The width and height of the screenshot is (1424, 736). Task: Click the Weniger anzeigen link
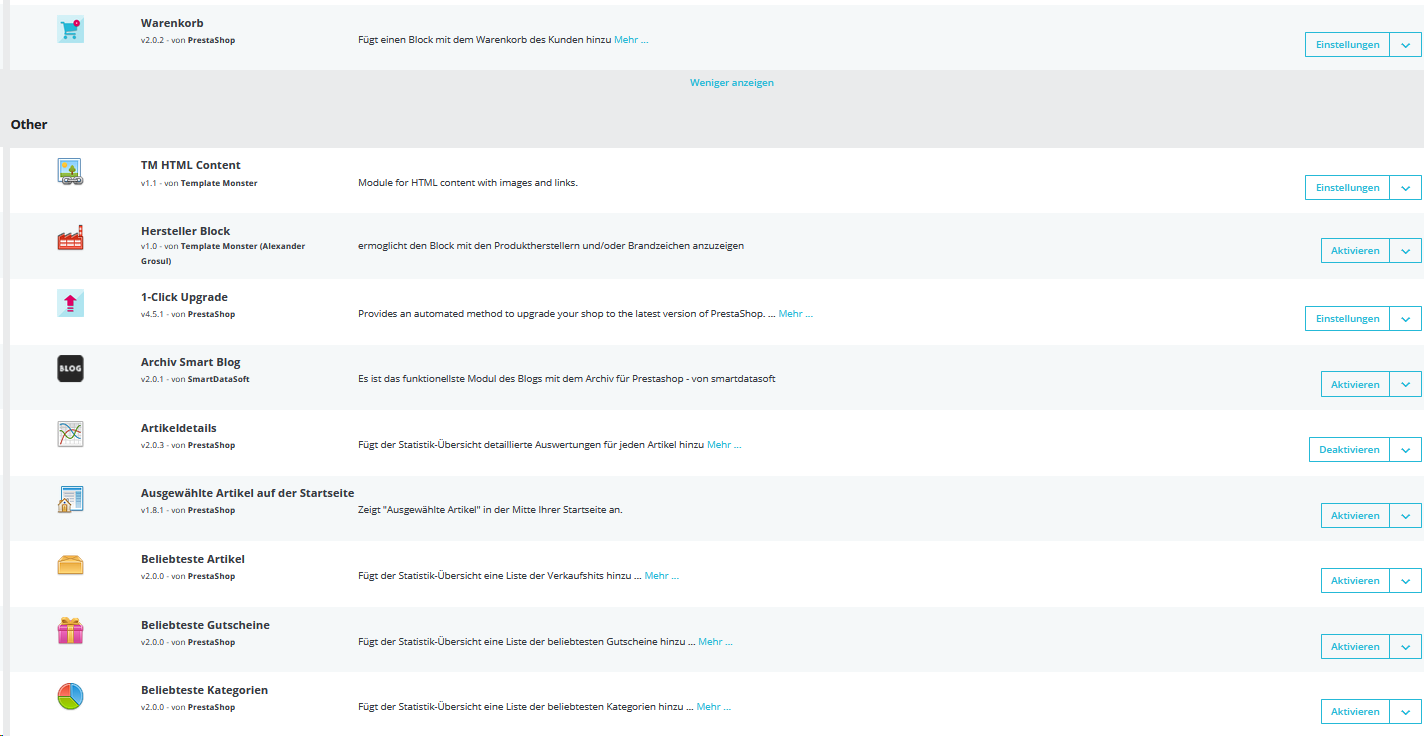[732, 82]
